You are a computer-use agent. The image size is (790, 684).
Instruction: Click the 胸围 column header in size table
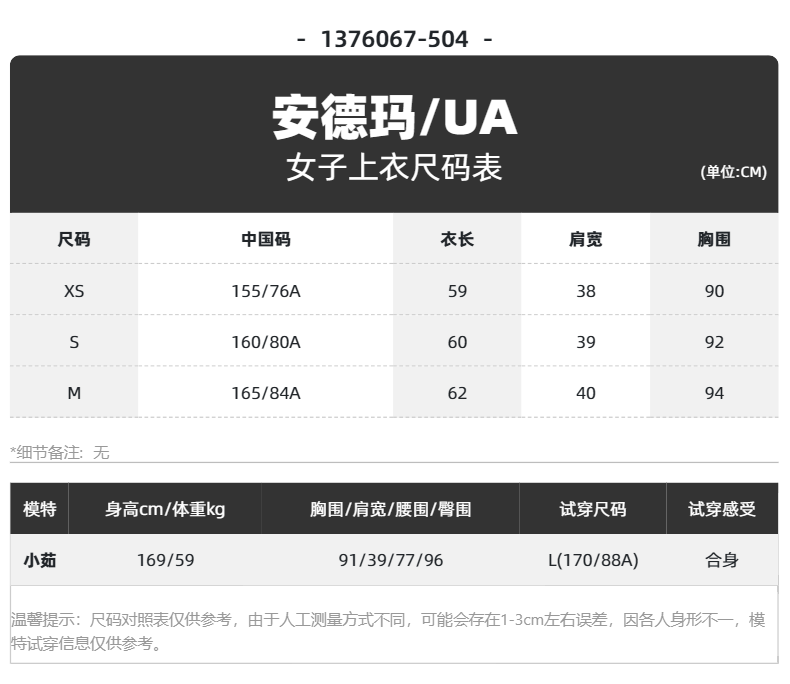tap(714, 239)
